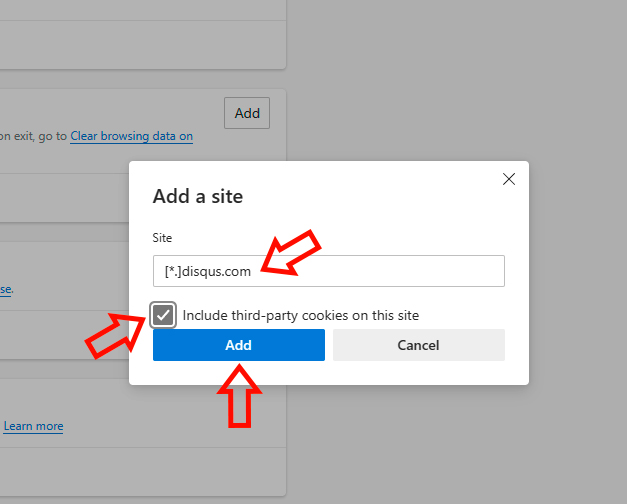Viewport: 627px width, 504px height.
Task: Click the red arrow pointing at Site field
Action: pos(291,253)
